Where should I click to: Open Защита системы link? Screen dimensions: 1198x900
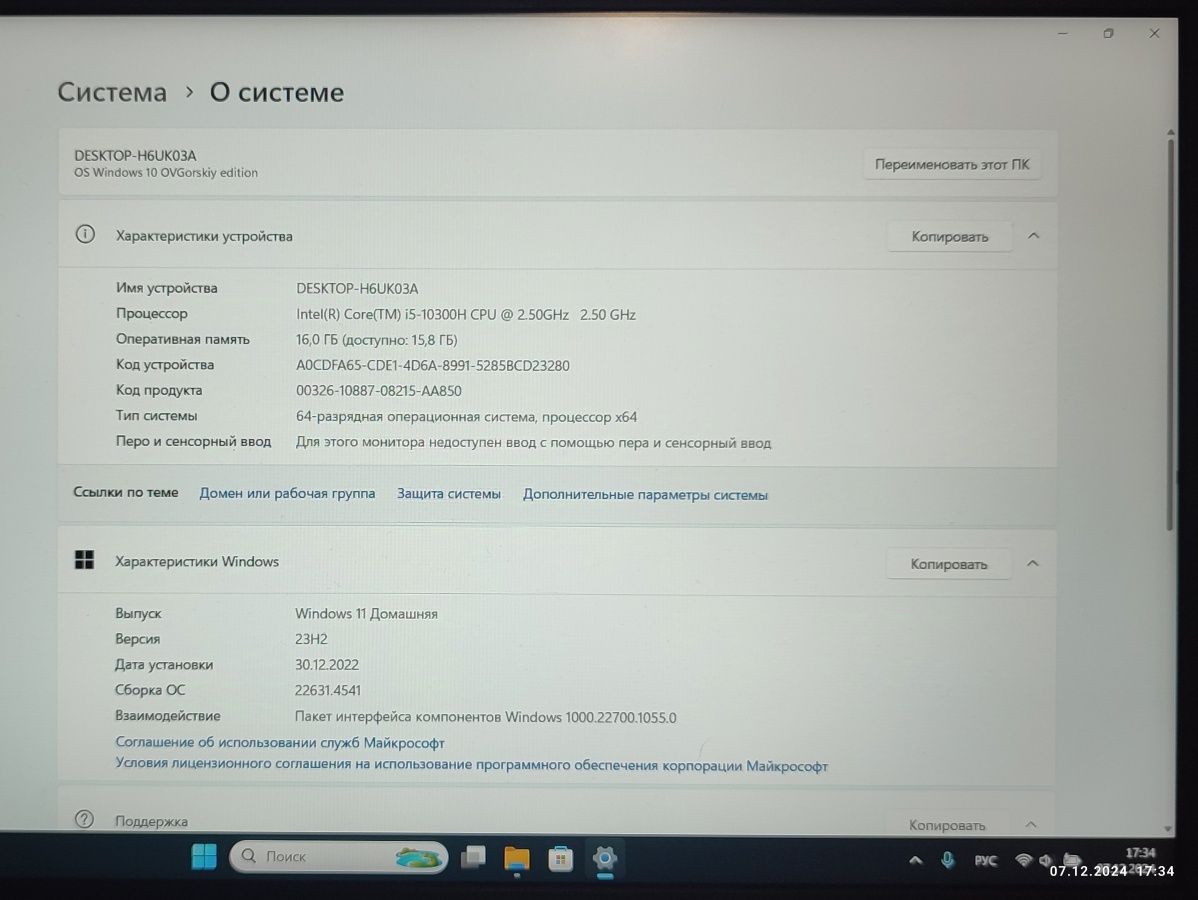pos(449,494)
